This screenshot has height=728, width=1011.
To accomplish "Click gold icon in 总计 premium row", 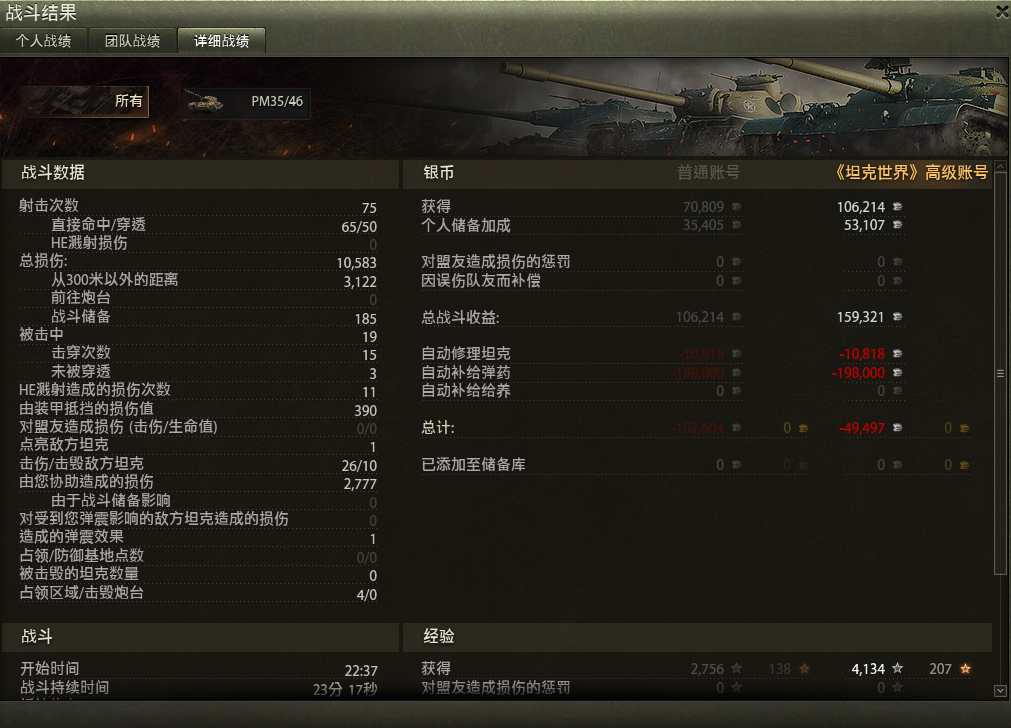I will coord(965,428).
